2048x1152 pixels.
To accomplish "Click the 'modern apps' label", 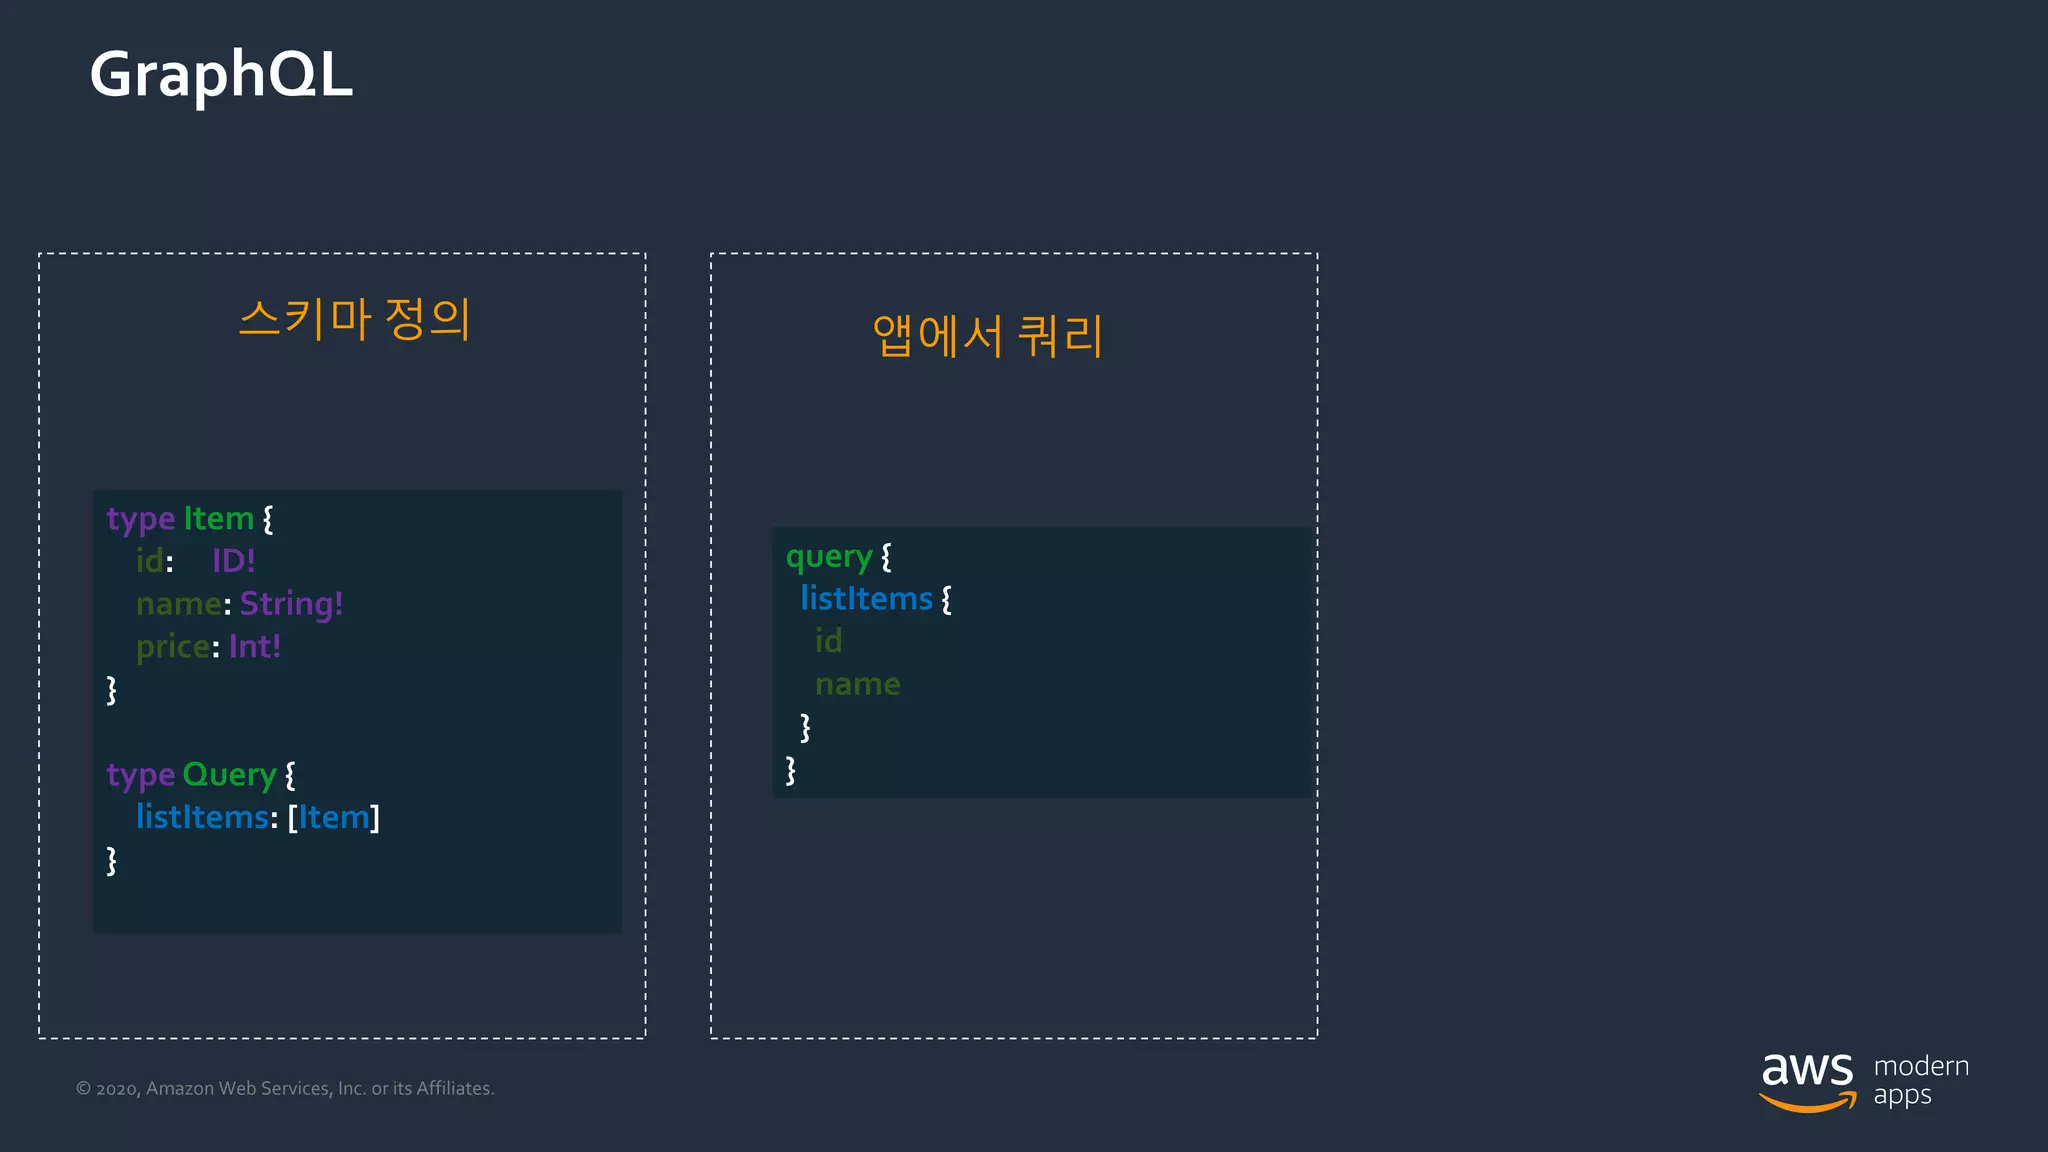I will (x=1921, y=1081).
